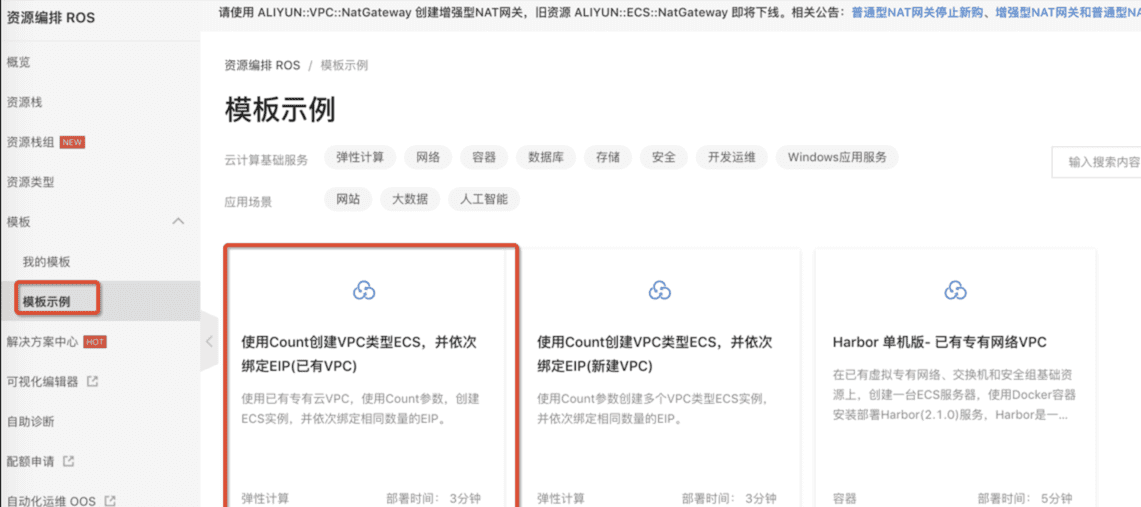
Task: Open 自助诊断 in the sidebar
Action: tap(30, 421)
